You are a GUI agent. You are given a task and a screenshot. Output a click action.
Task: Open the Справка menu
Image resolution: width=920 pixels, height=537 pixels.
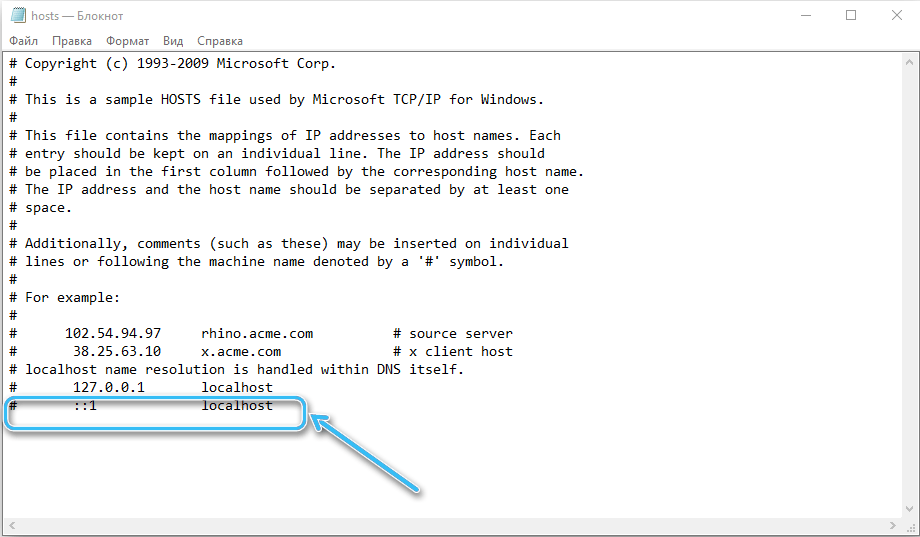tap(220, 41)
